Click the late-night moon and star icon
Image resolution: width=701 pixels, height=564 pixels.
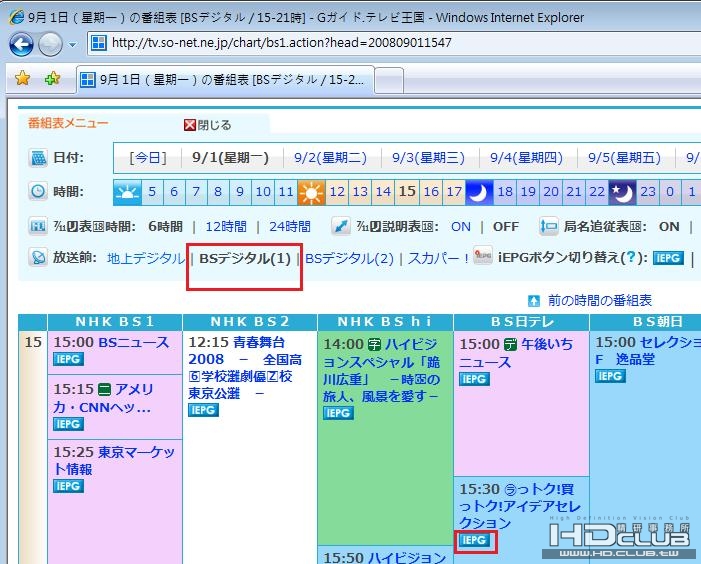click(622, 193)
